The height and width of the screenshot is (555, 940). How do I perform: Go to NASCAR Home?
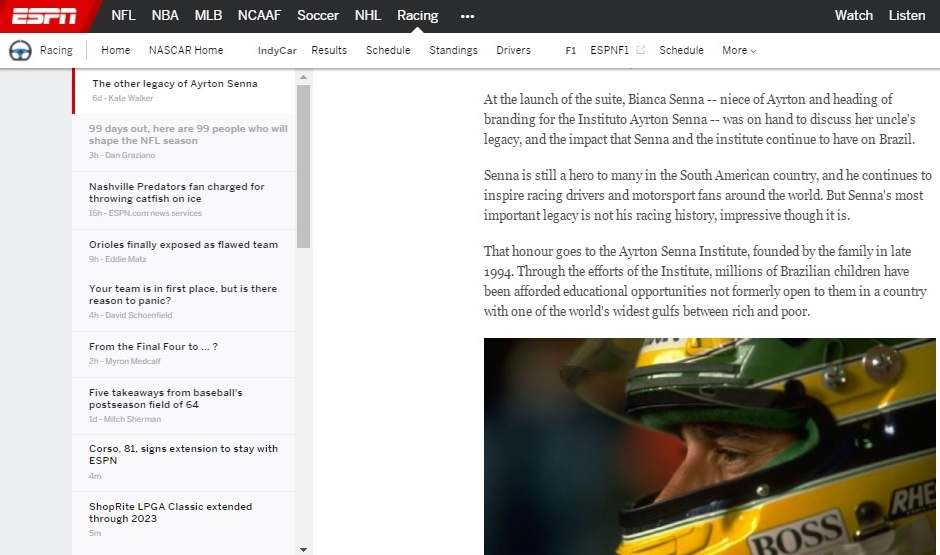click(186, 50)
